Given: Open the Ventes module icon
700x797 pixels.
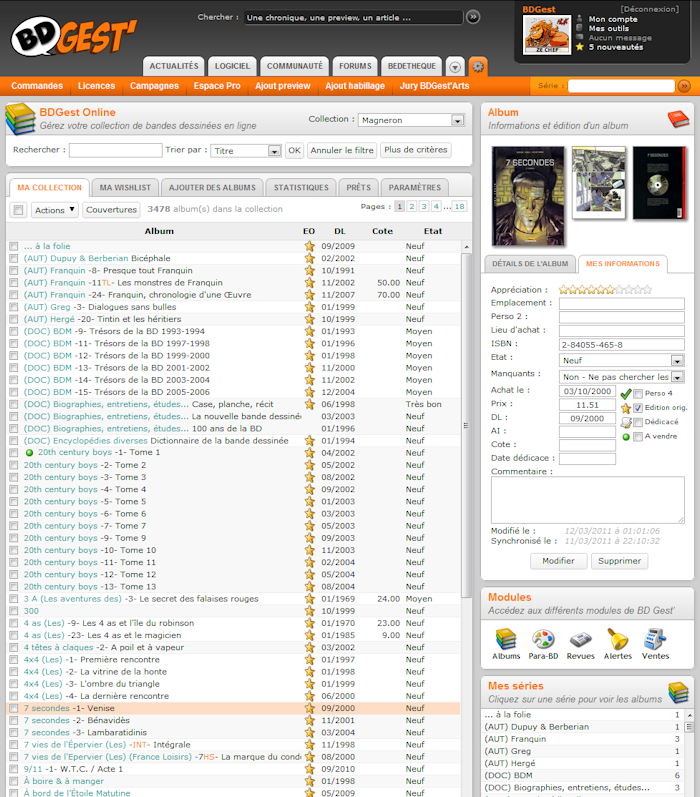Looking at the screenshot, I should coord(655,639).
